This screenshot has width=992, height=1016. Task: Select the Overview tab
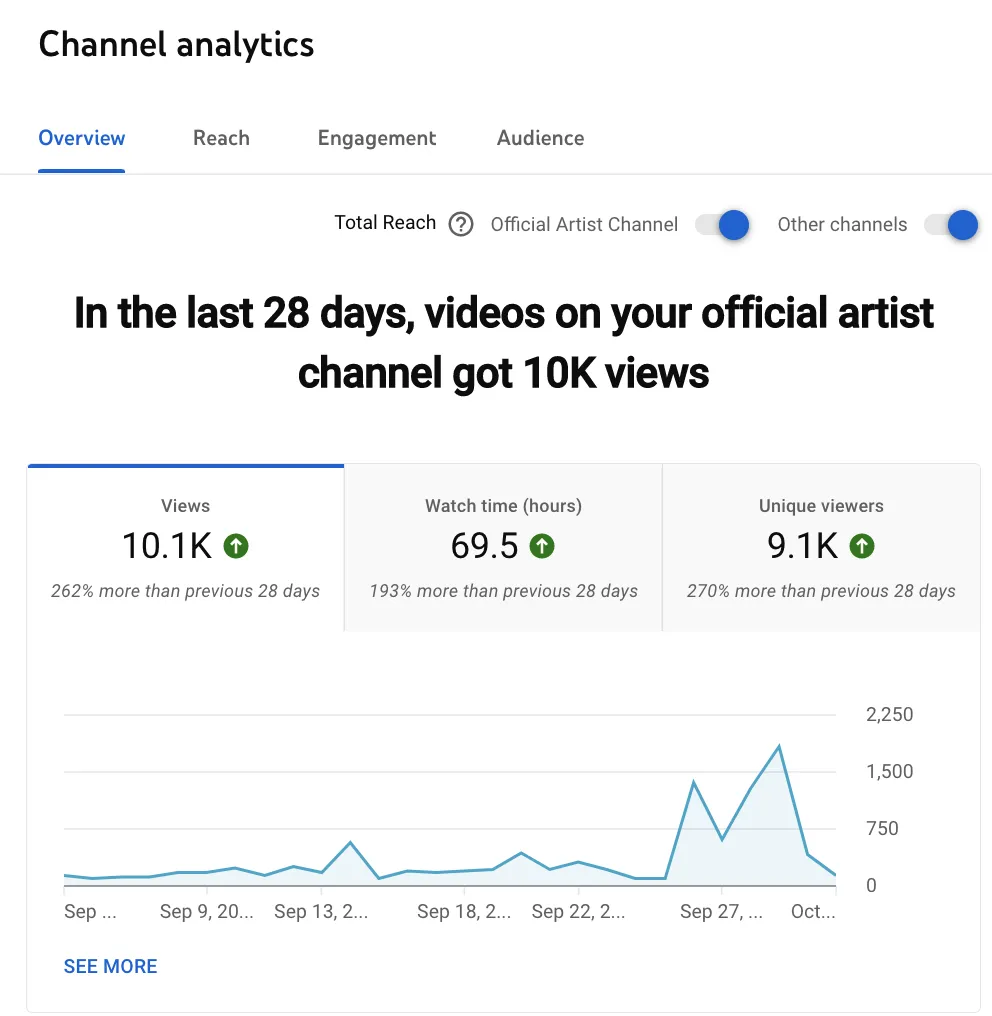82,138
